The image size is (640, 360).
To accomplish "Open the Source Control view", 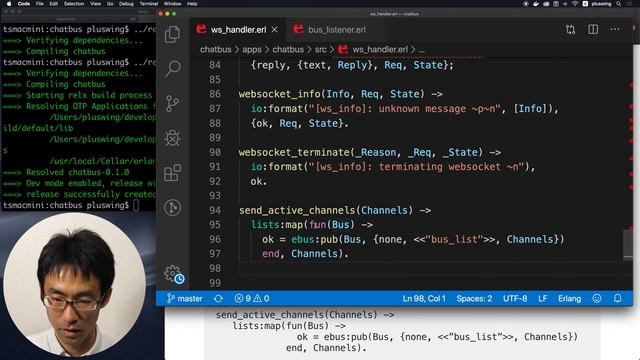I will click(172, 103).
